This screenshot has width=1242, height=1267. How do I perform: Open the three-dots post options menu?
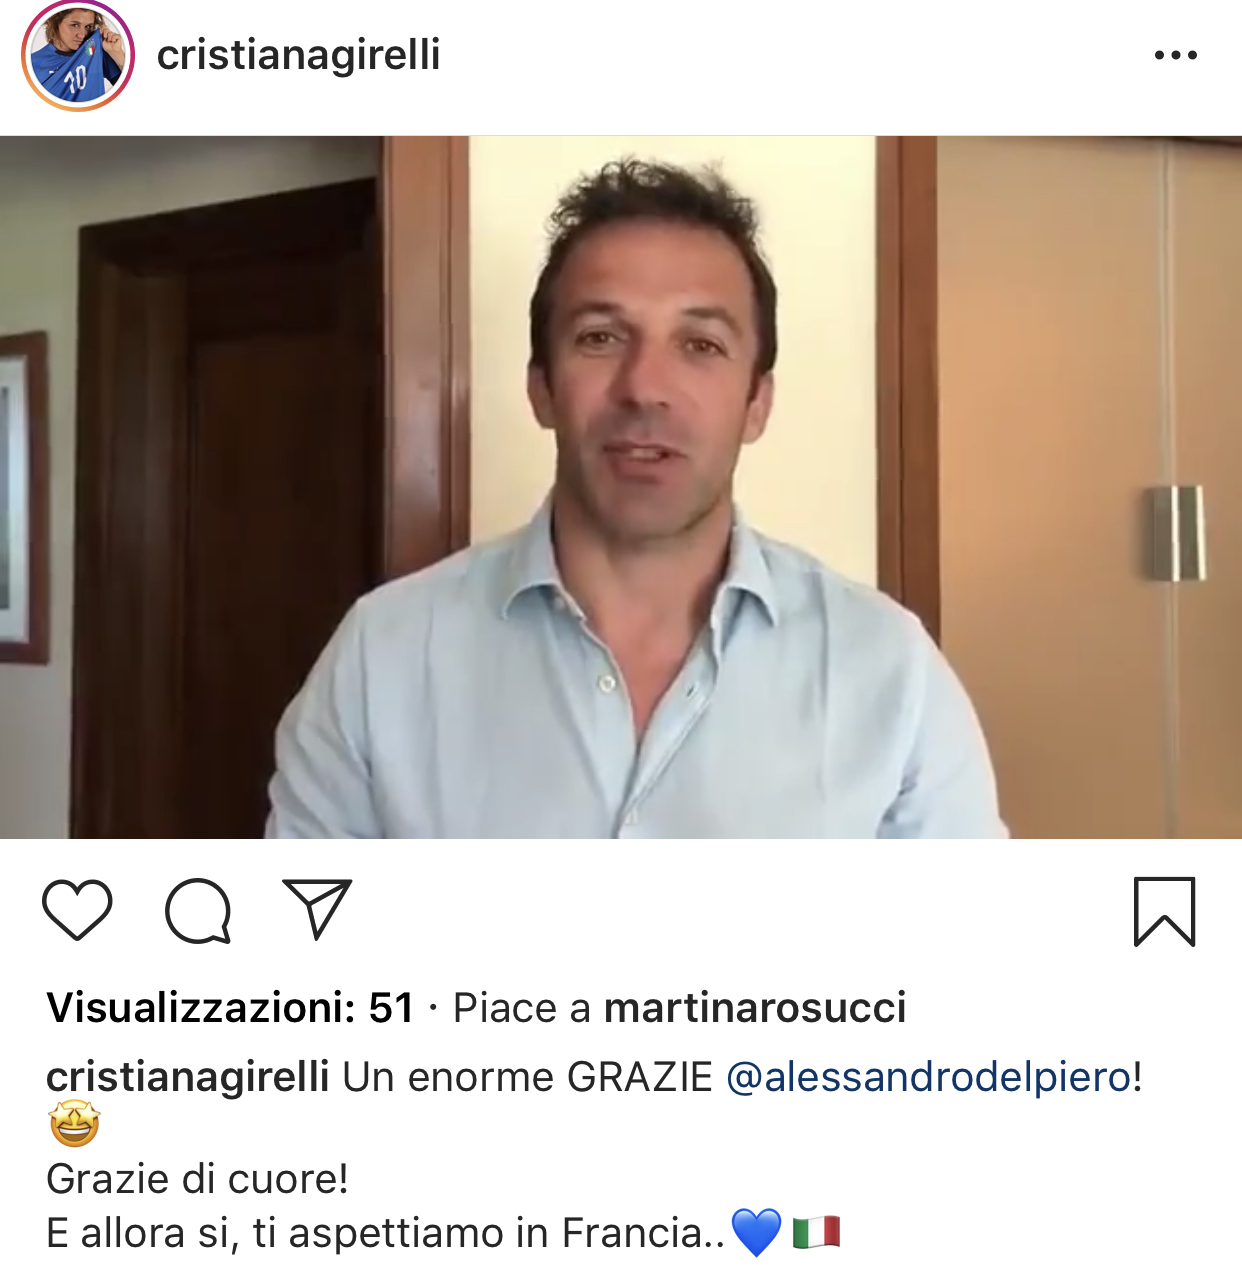coord(1175,55)
